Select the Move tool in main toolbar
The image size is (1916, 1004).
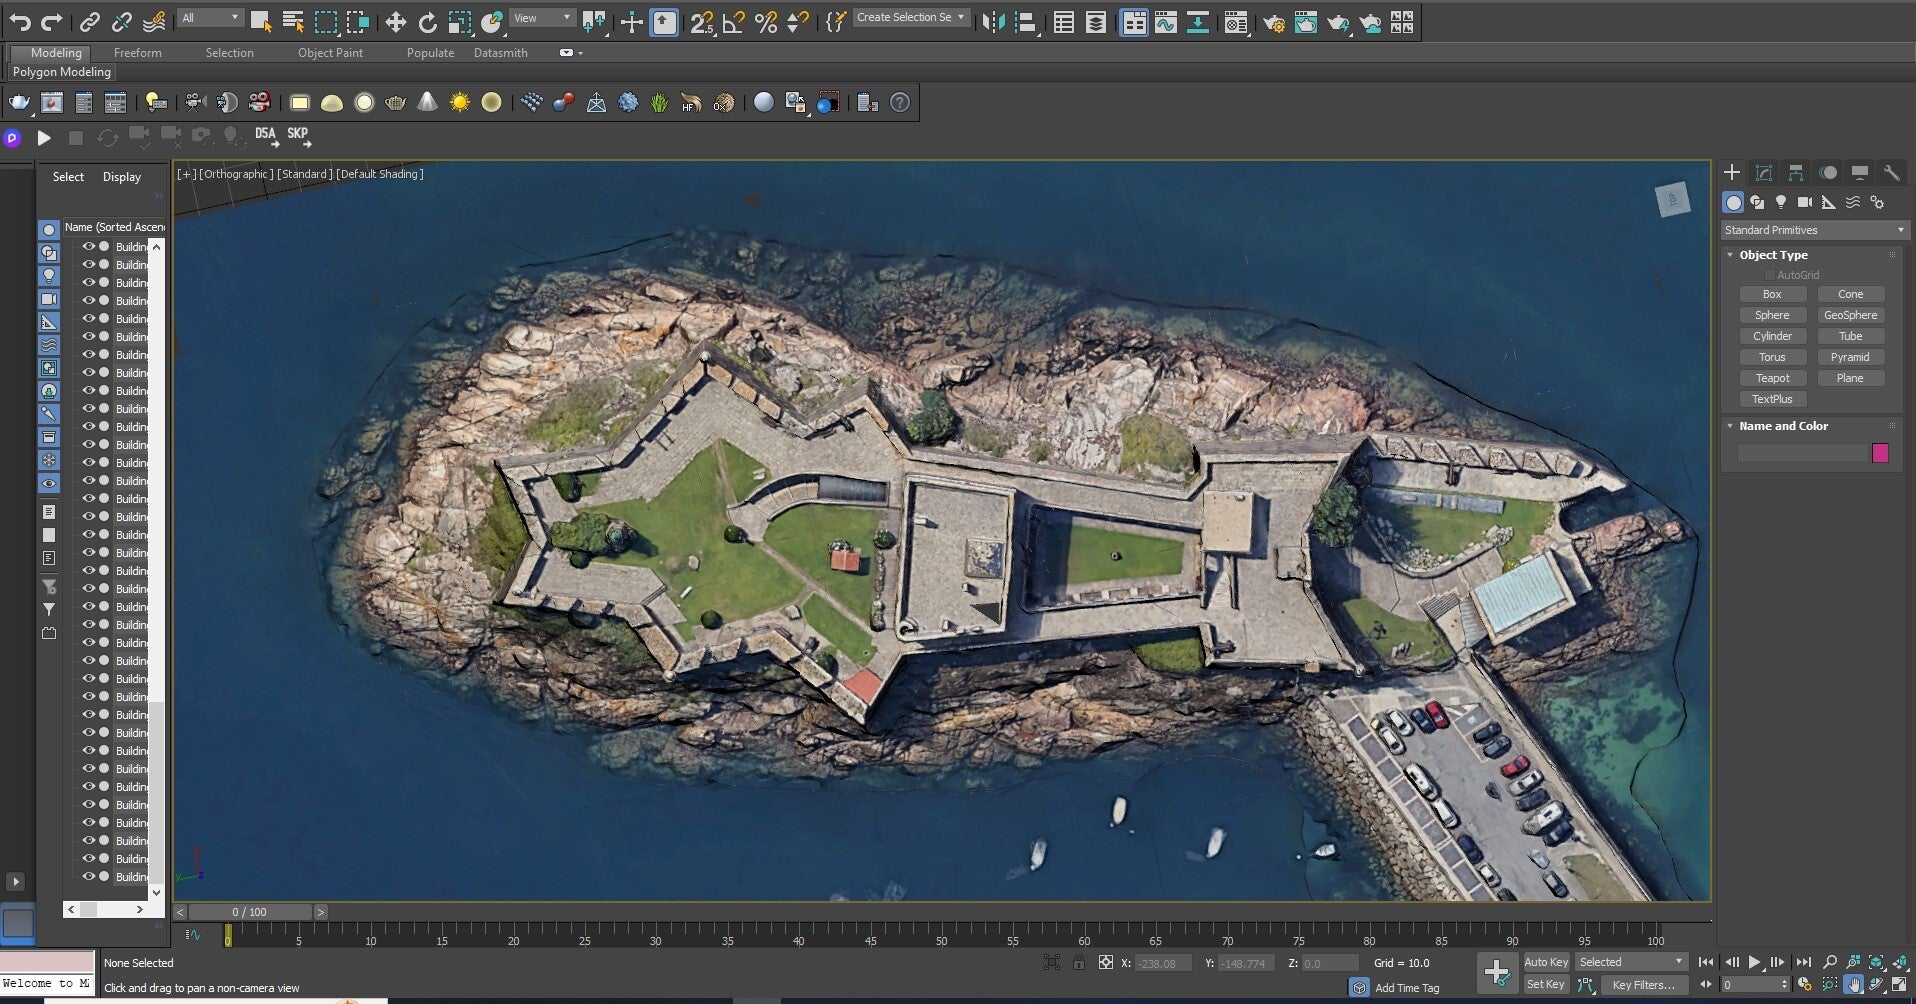coord(396,22)
